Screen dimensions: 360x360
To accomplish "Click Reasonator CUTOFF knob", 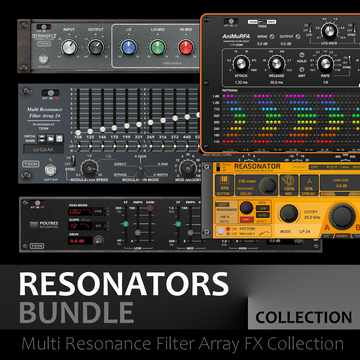I will coord(289,214).
